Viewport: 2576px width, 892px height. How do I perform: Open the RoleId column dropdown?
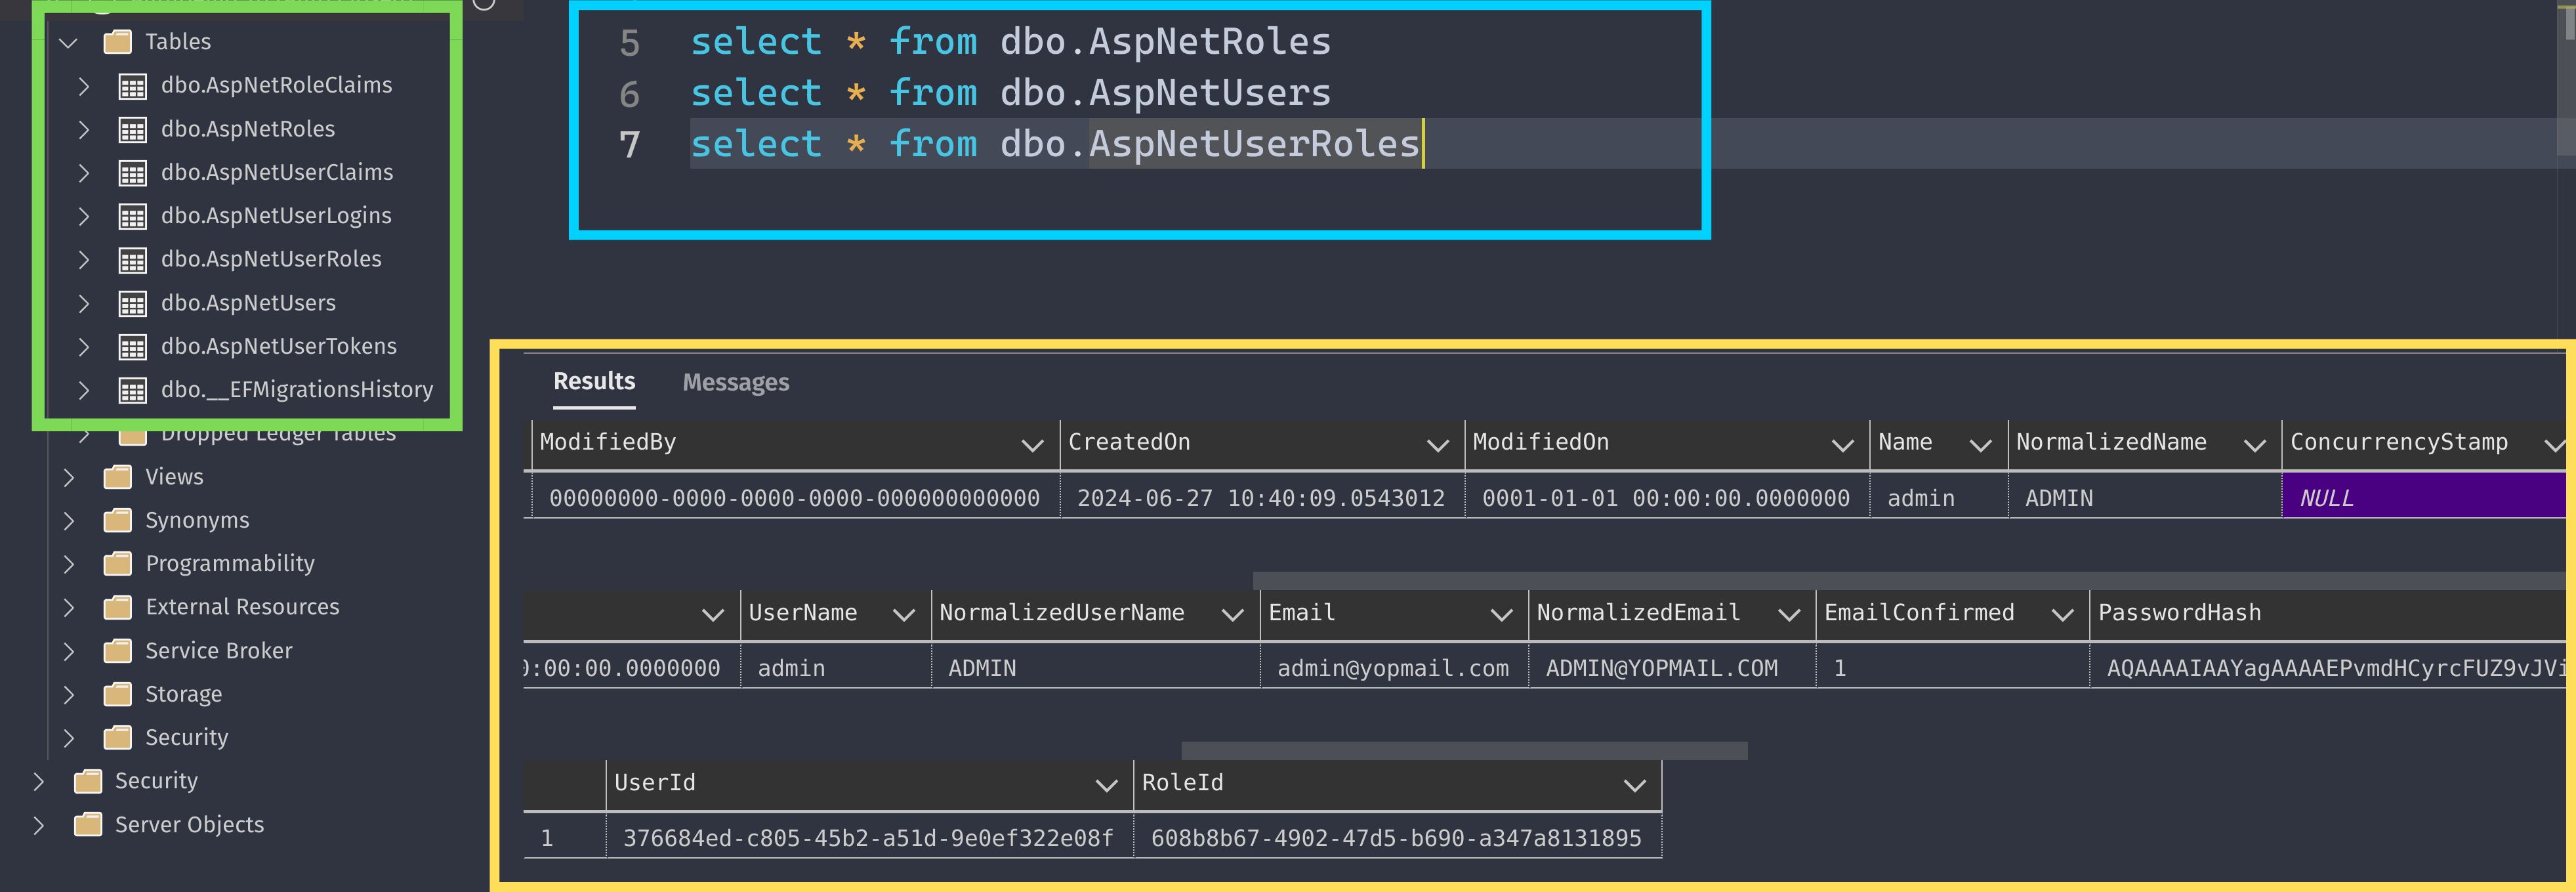[x=1634, y=785]
